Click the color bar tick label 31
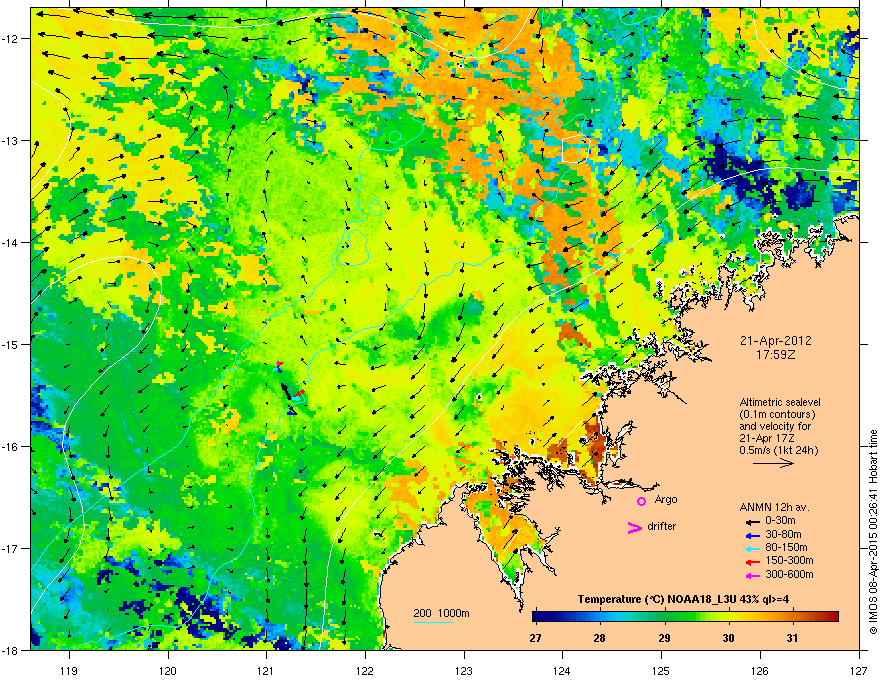Viewport: 880px width, 680px height. coord(792,638)
